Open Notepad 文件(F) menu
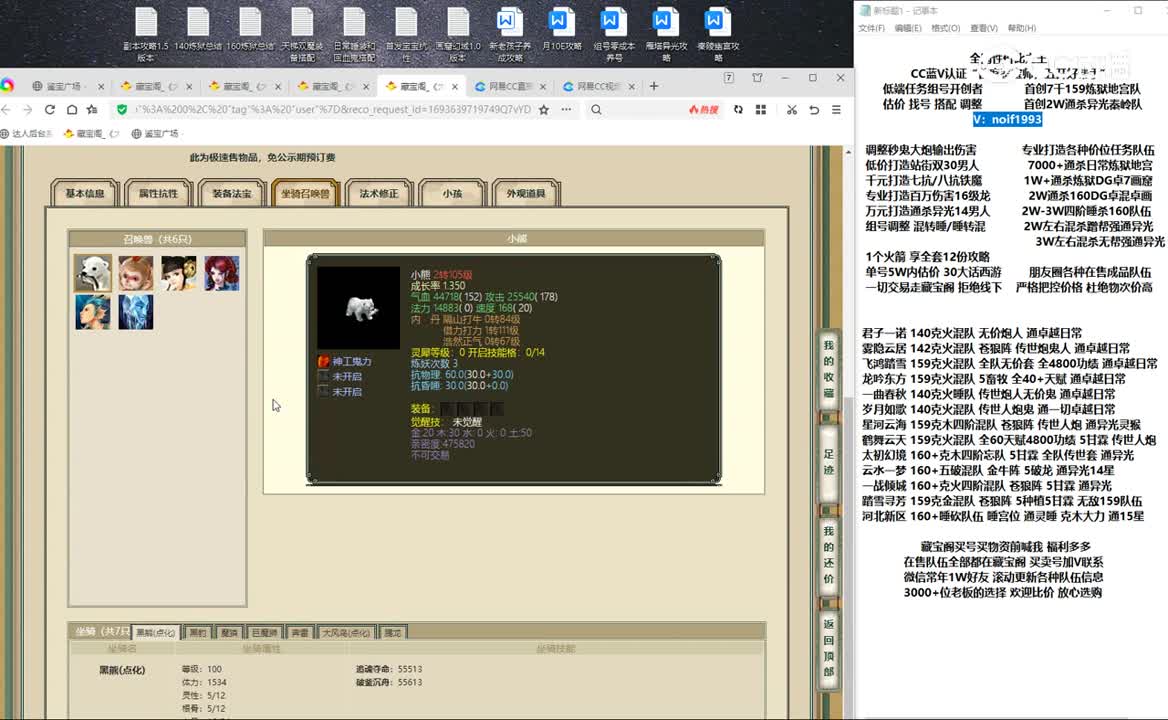The height and width of the screenshot is (720, 1168). [x=872, y=28]
